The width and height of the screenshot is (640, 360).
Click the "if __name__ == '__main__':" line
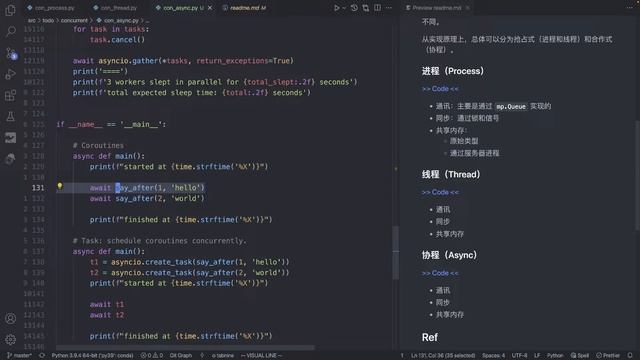click(111, 124)
